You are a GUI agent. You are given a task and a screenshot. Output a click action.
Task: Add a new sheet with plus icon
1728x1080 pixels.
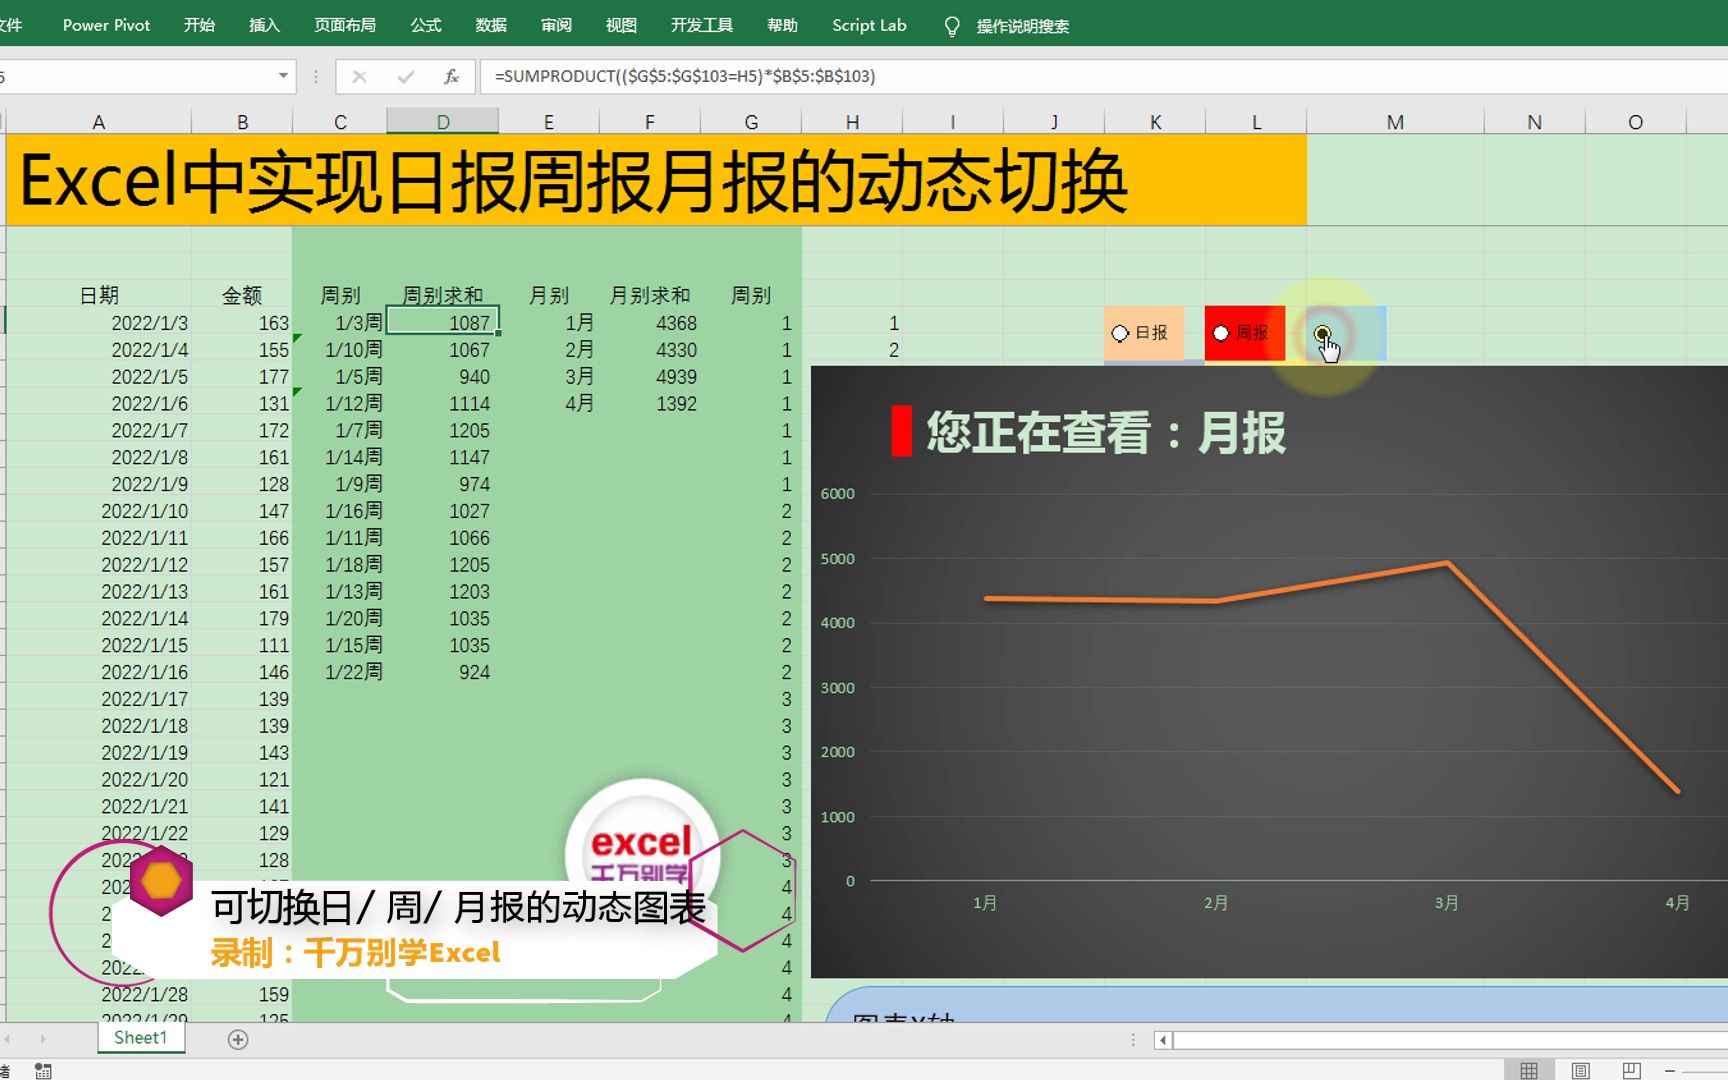point(238,1039)
